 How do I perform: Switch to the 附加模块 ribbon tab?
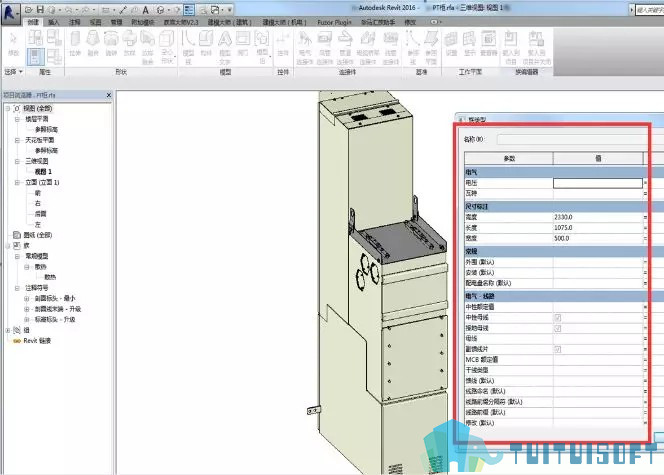pyautogui.click(x=143, y=22)
